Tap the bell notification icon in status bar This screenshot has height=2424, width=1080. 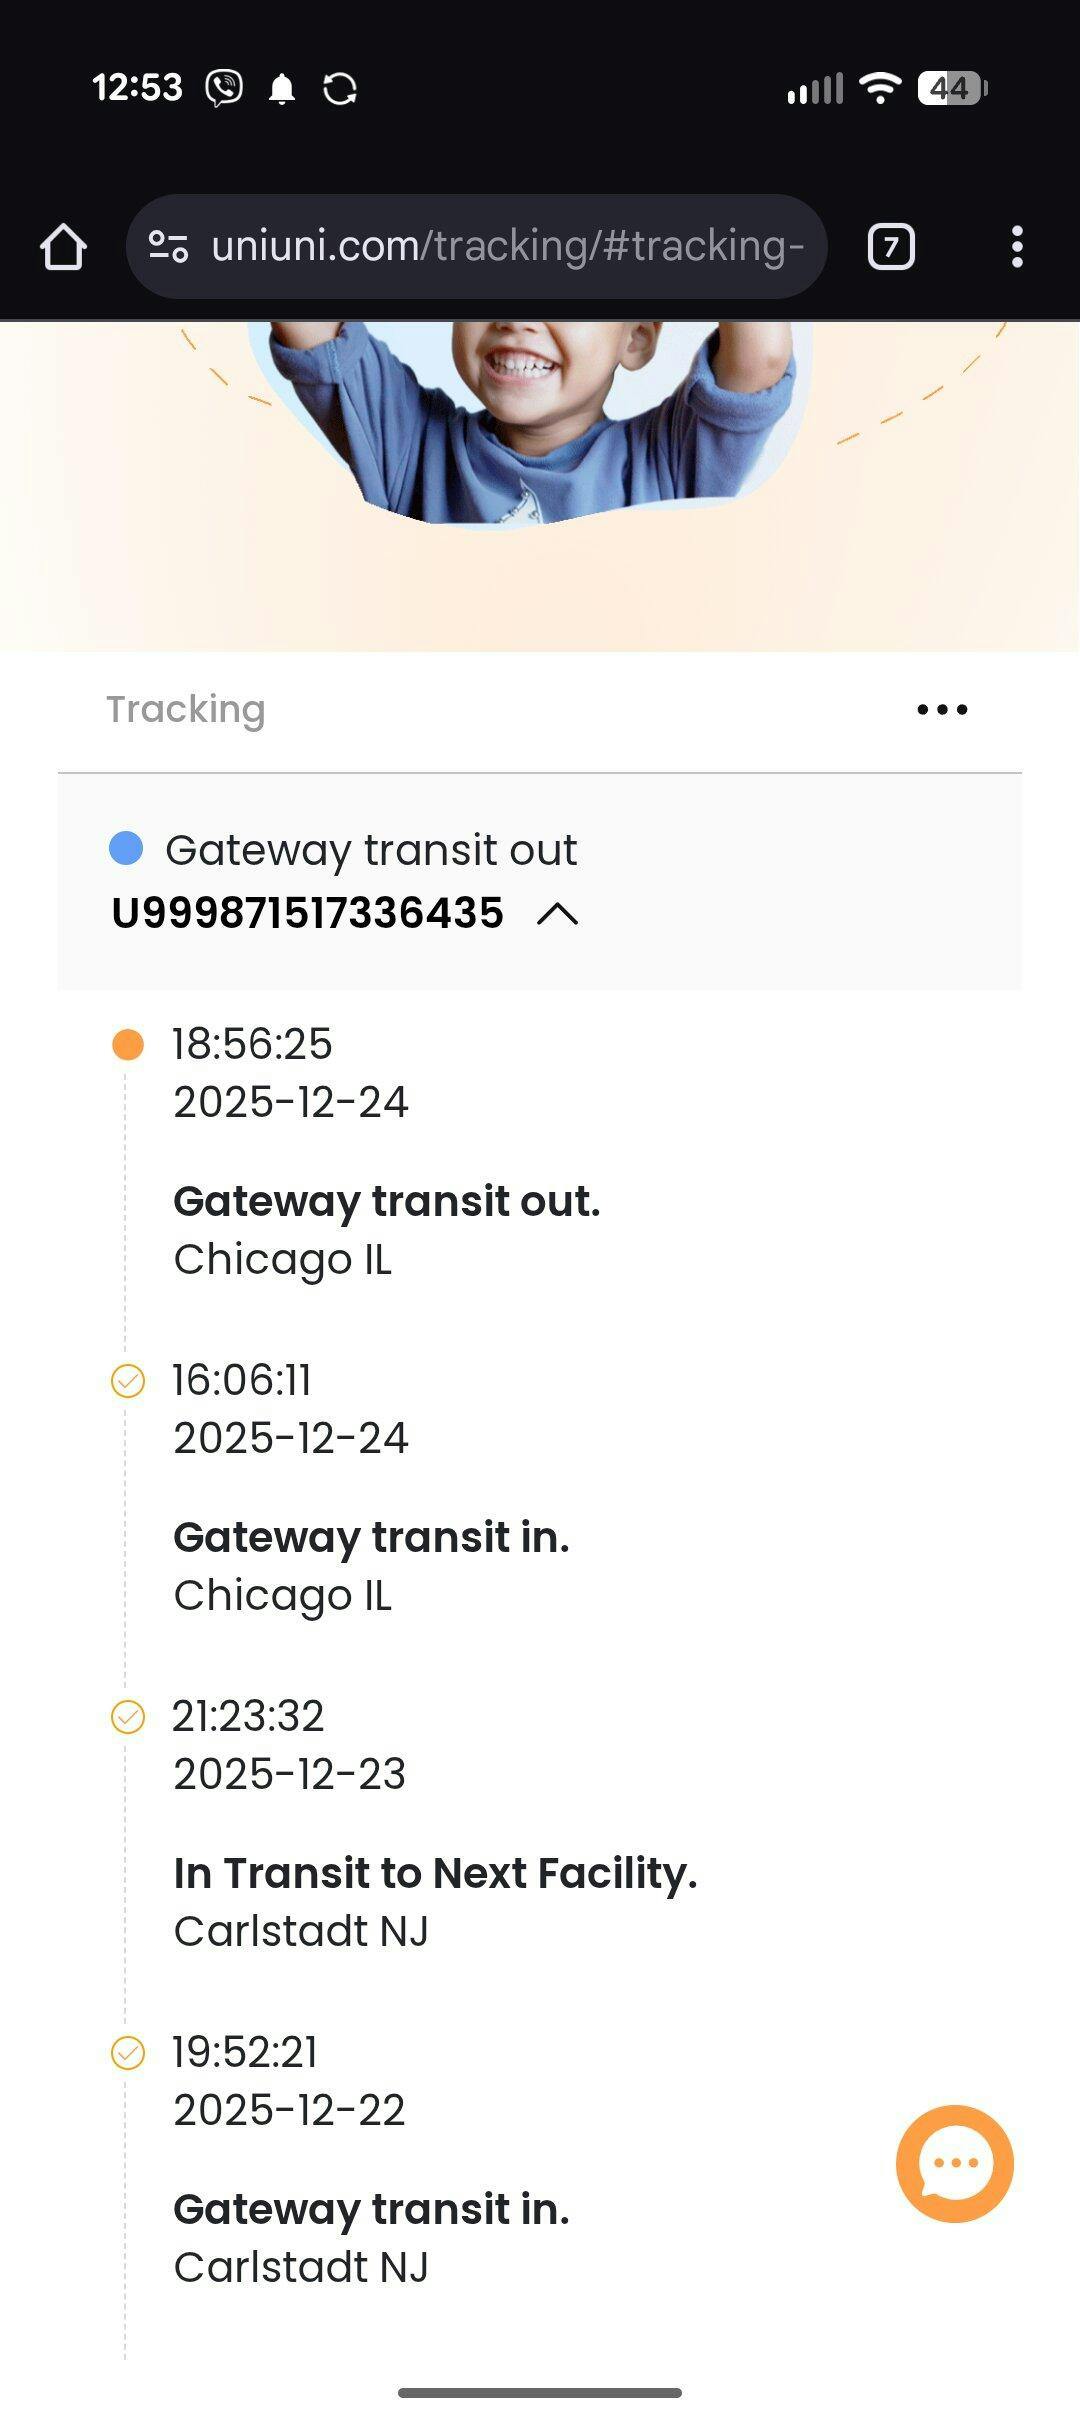[x=282, y=89]
